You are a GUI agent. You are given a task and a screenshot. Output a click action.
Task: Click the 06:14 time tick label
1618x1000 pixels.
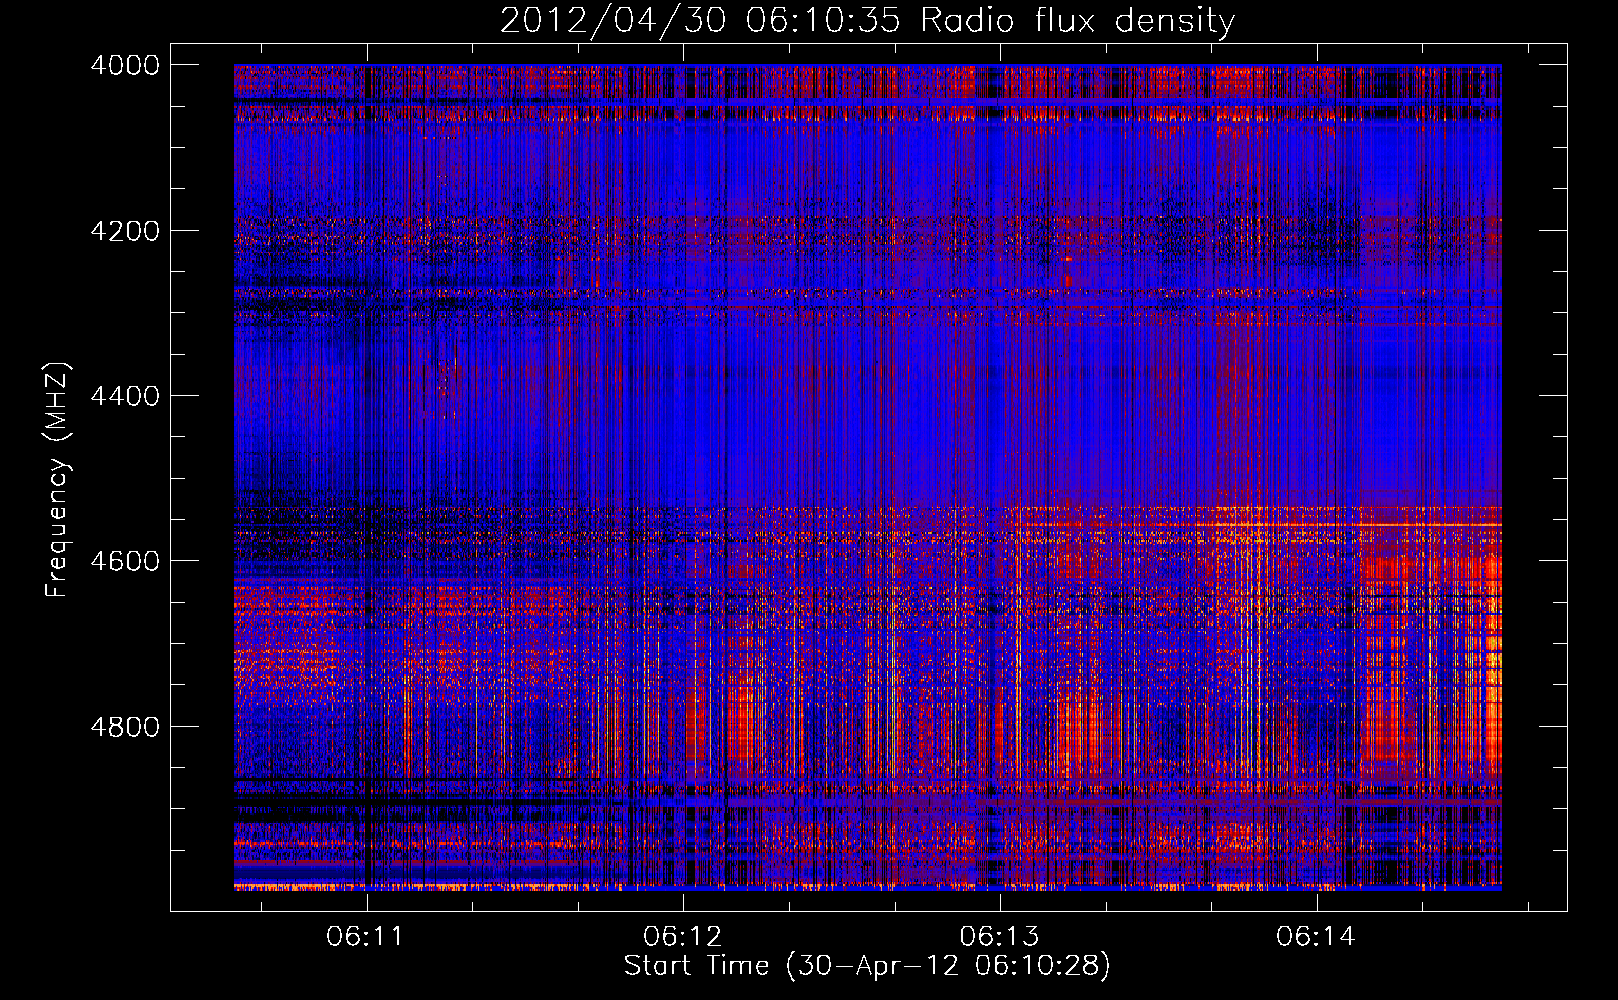click(1316, 937)
